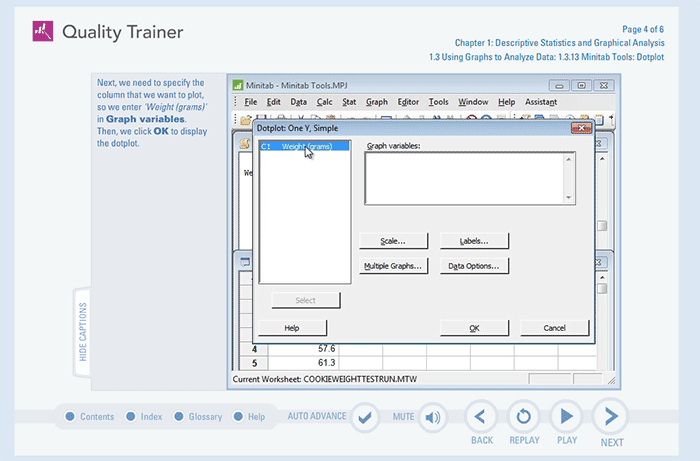This screenshot has height=461, width=700.
Task: Go back to the previous page
Action: click(x=482, y=417)
